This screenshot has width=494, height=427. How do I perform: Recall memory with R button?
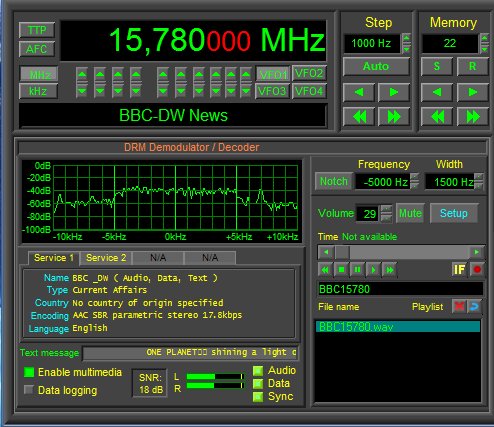tap(472, 66)
